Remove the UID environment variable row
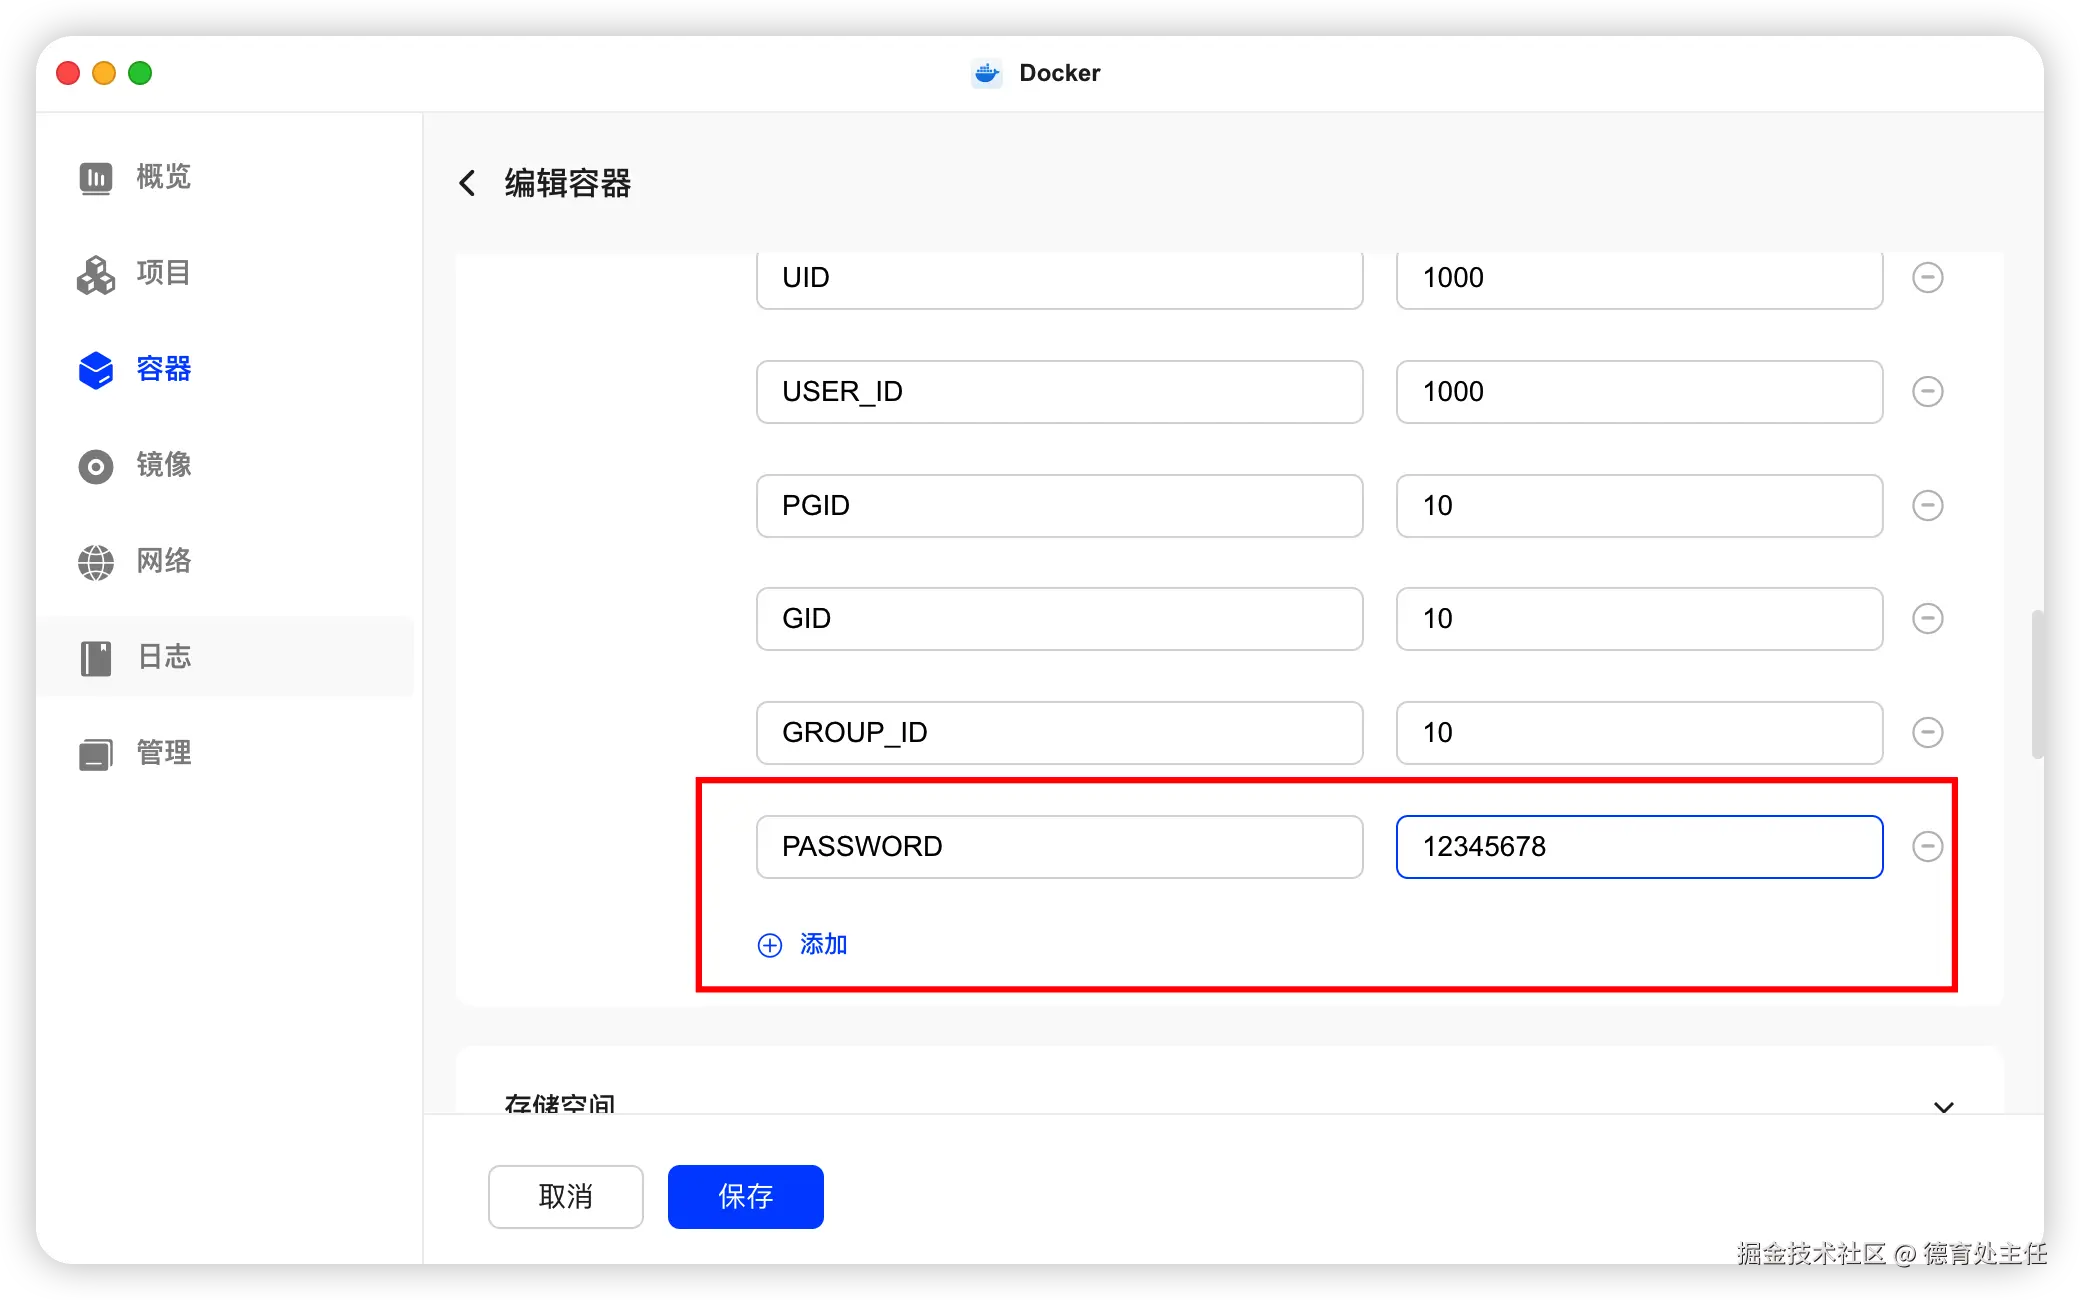The image size is (2080, 1300). 1927,278
